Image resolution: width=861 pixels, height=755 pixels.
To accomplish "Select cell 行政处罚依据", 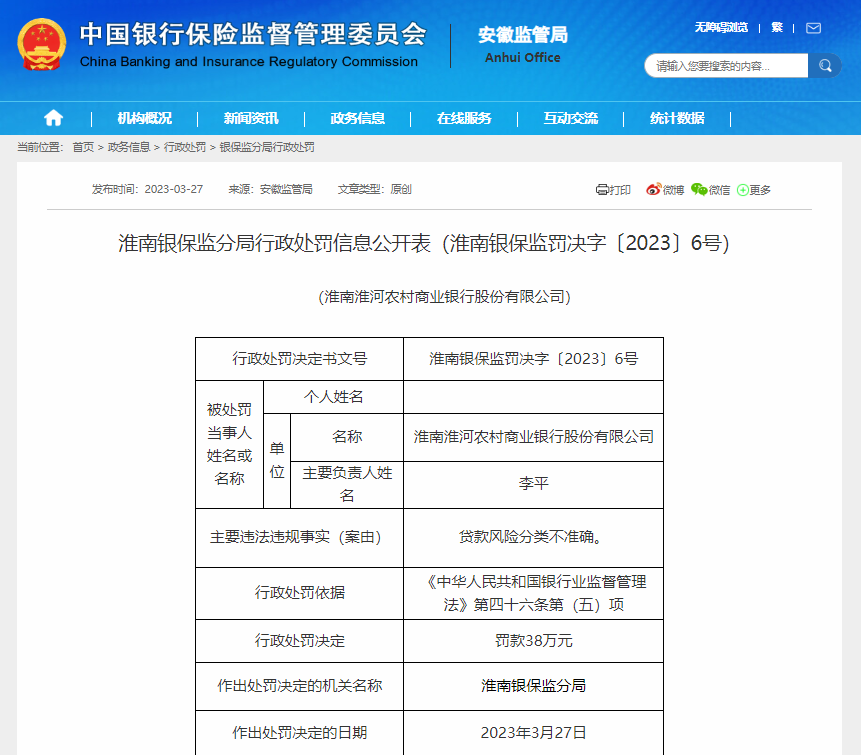I will [299, 593].
